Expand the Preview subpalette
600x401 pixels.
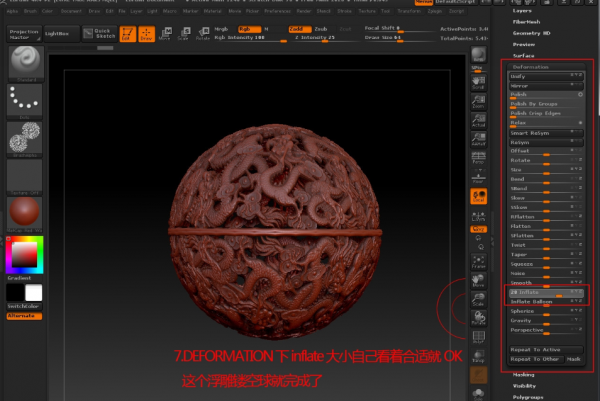(x=524, y=44)
